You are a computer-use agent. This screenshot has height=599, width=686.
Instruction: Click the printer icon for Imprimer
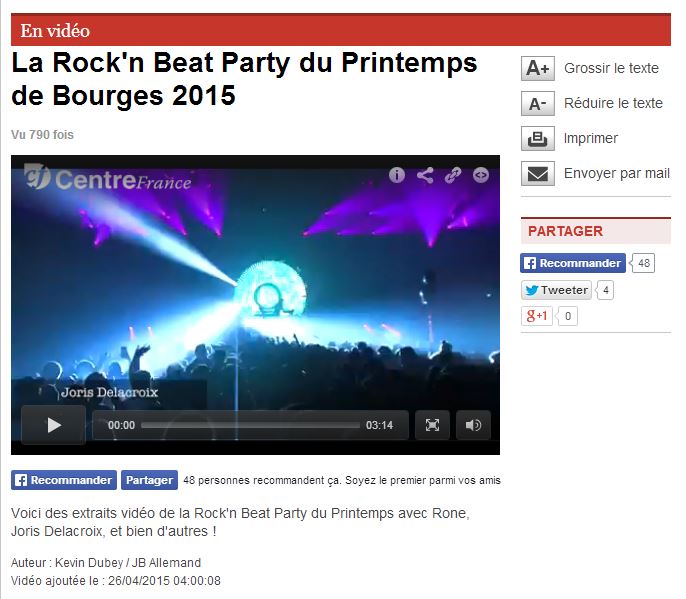click(537, 138)
